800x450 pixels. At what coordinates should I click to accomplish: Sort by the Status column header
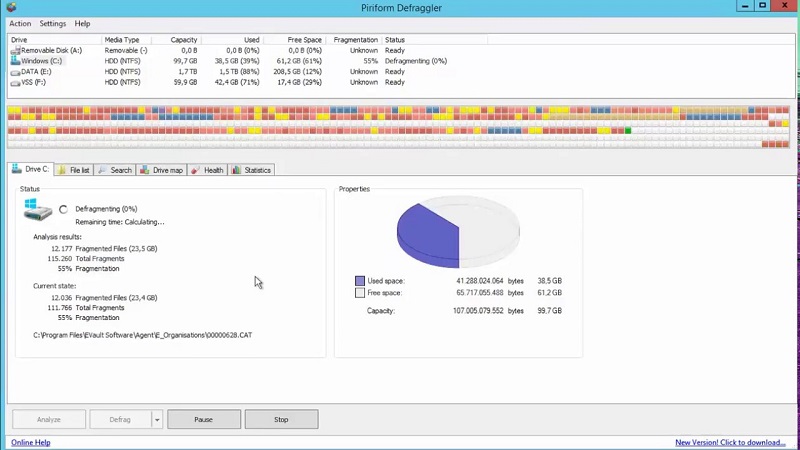pos(434,40)
